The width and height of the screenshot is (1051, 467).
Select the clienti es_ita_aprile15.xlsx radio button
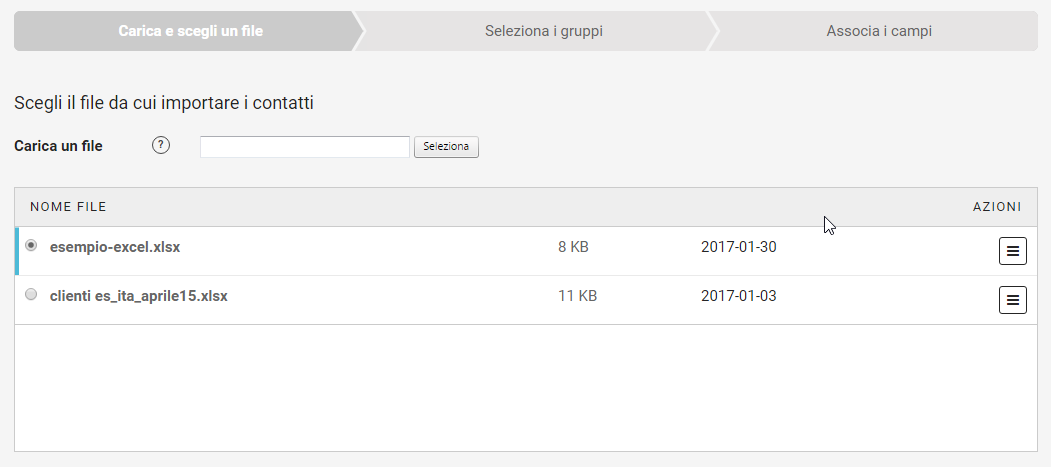31,295
